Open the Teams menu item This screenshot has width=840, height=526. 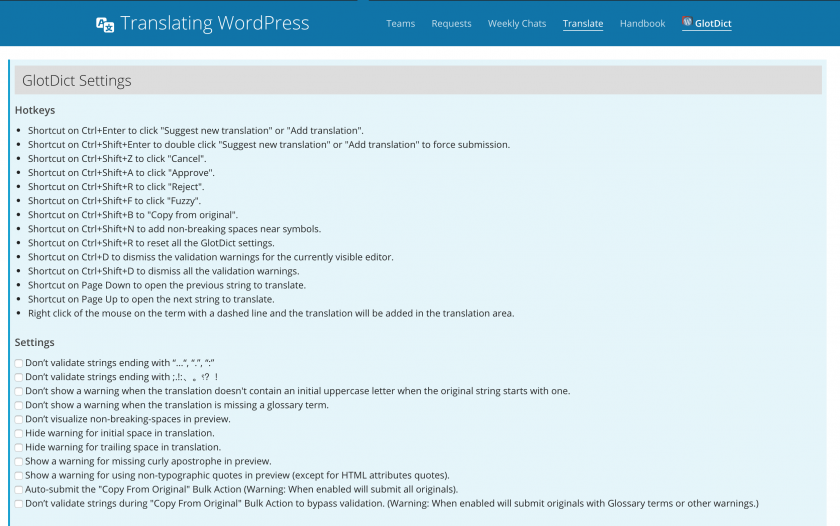(x=400, y=24)
